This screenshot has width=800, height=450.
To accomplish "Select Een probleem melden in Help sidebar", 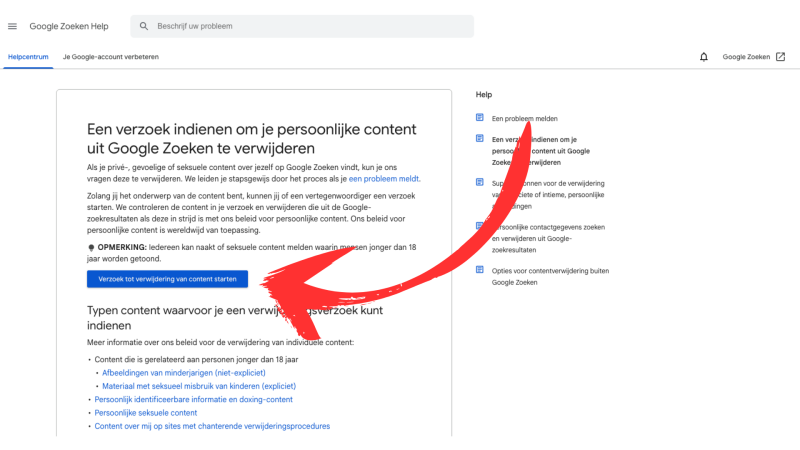I will click(x=525, y=118).
